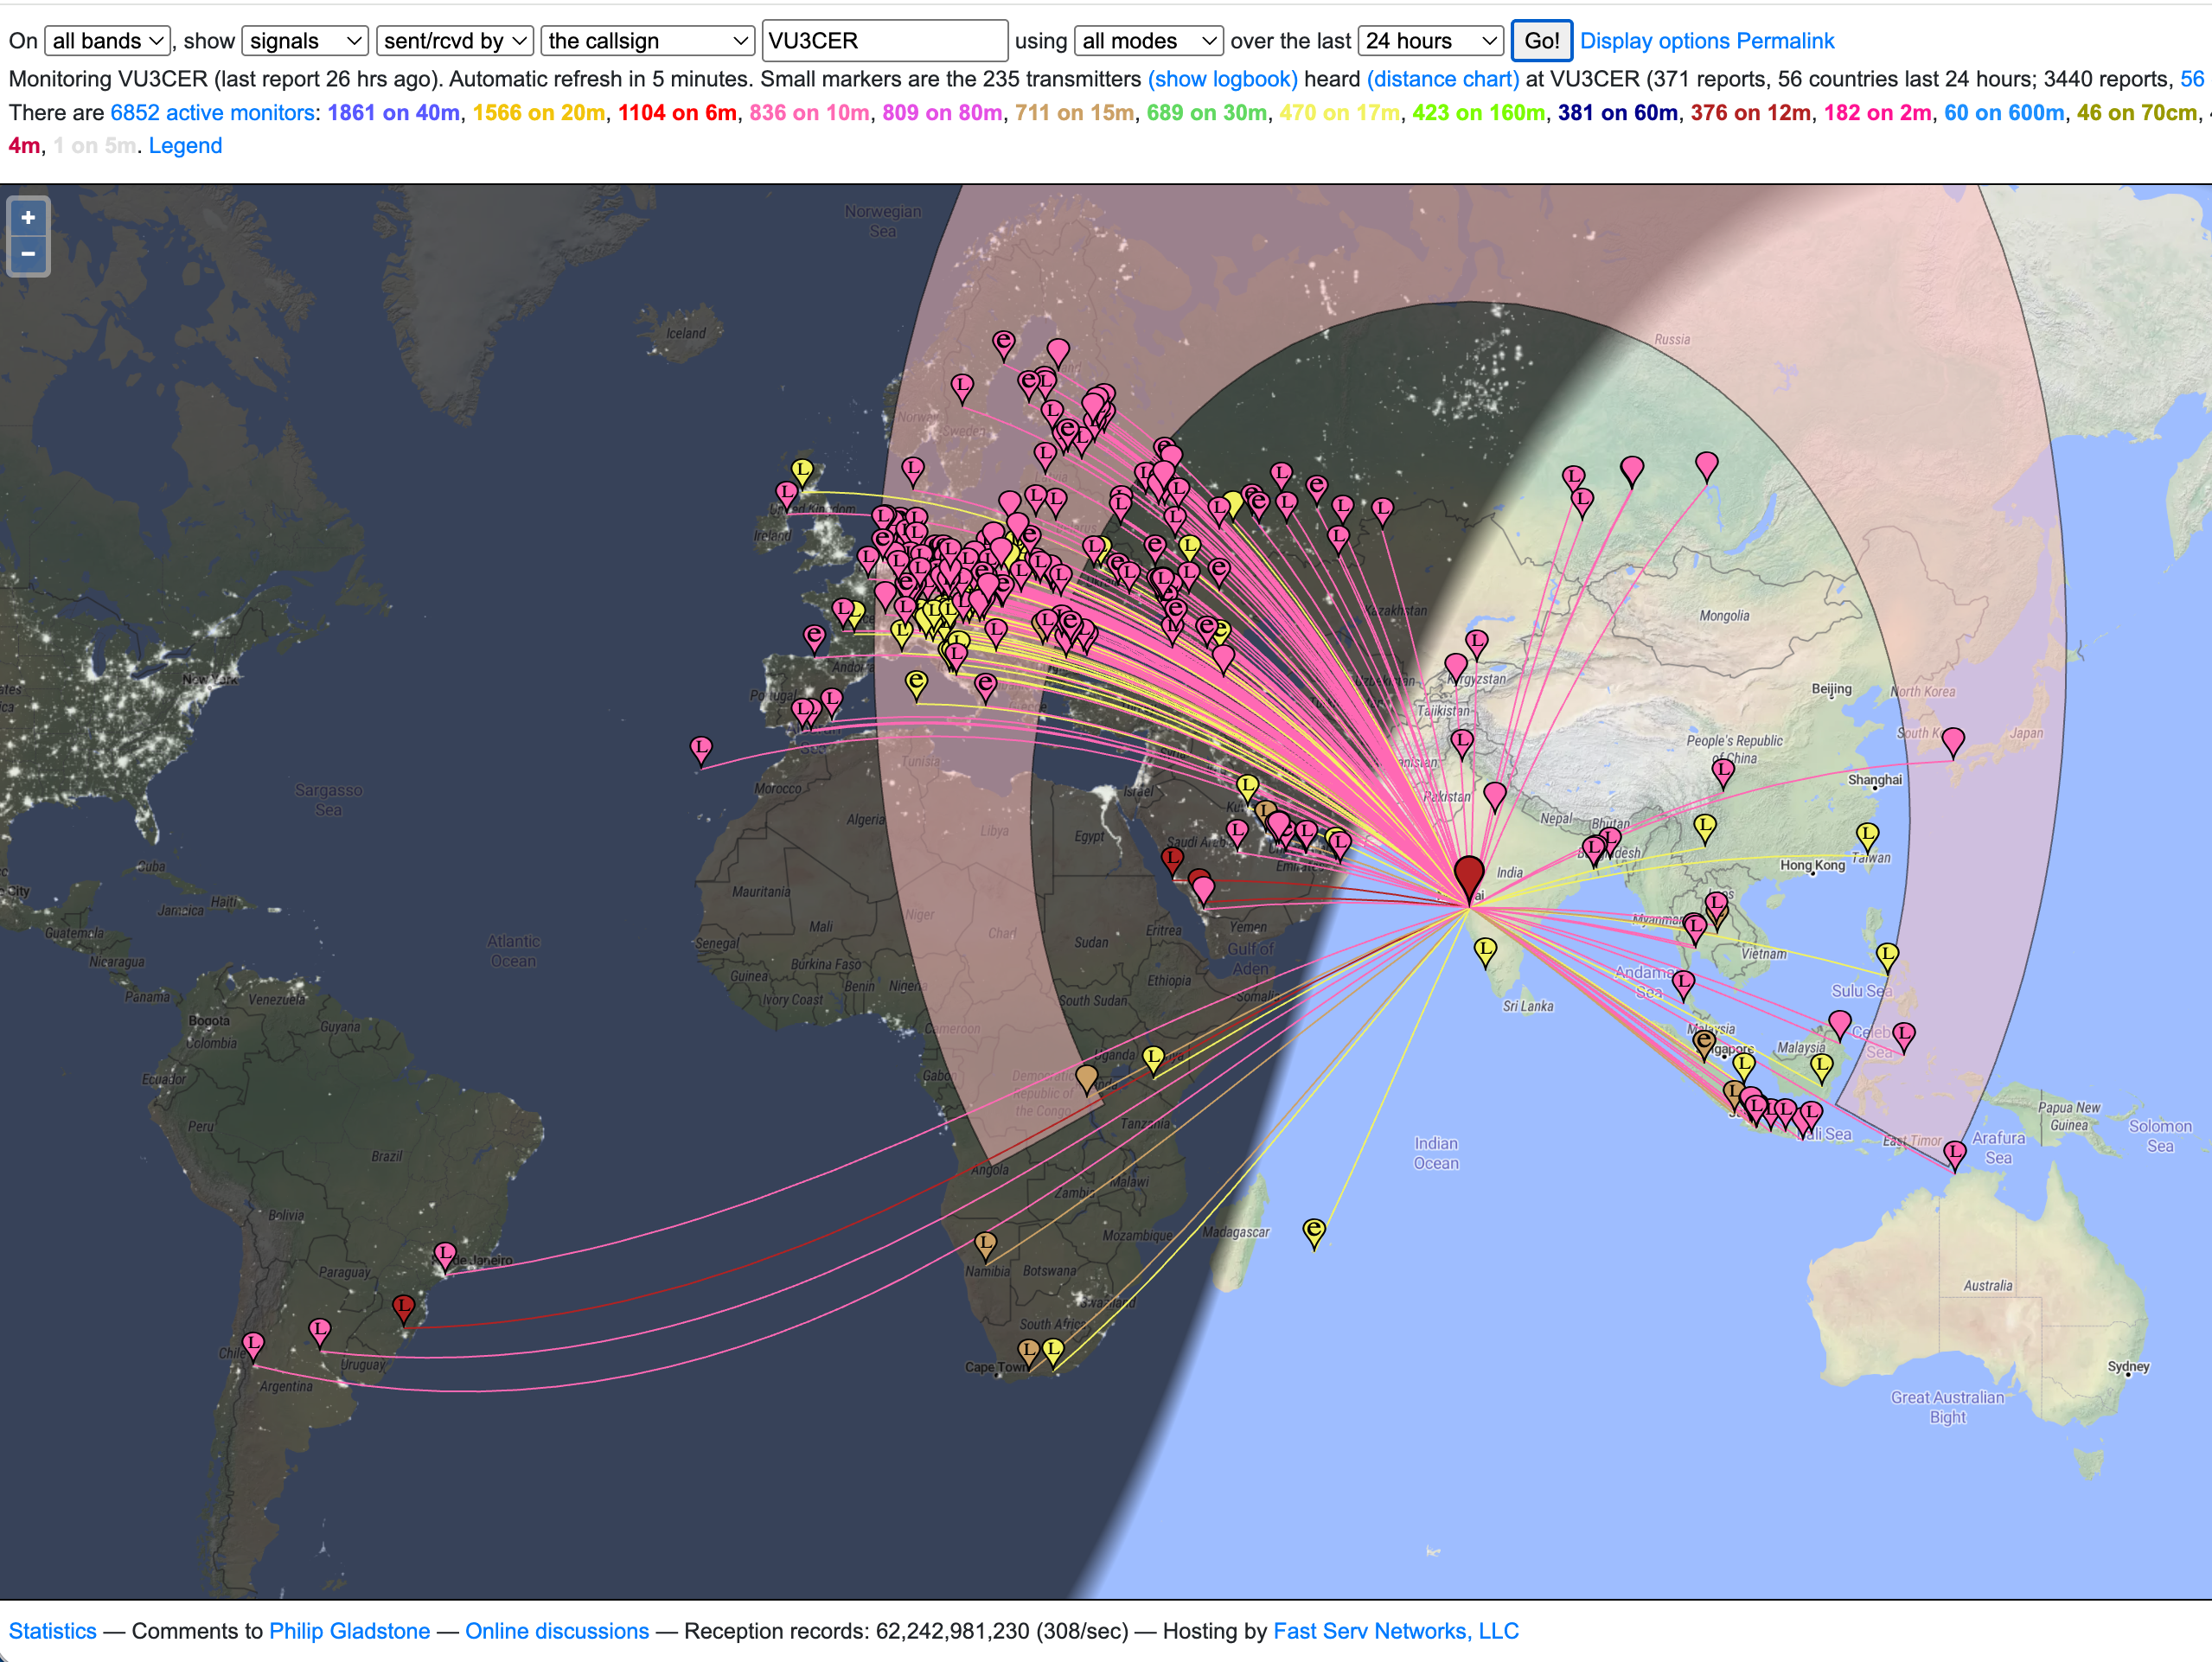Image resolution: width=2212 pixels, height=1662 pixels.
Task: Open the 'the callsign' selector
Action: tap(647, 41)
